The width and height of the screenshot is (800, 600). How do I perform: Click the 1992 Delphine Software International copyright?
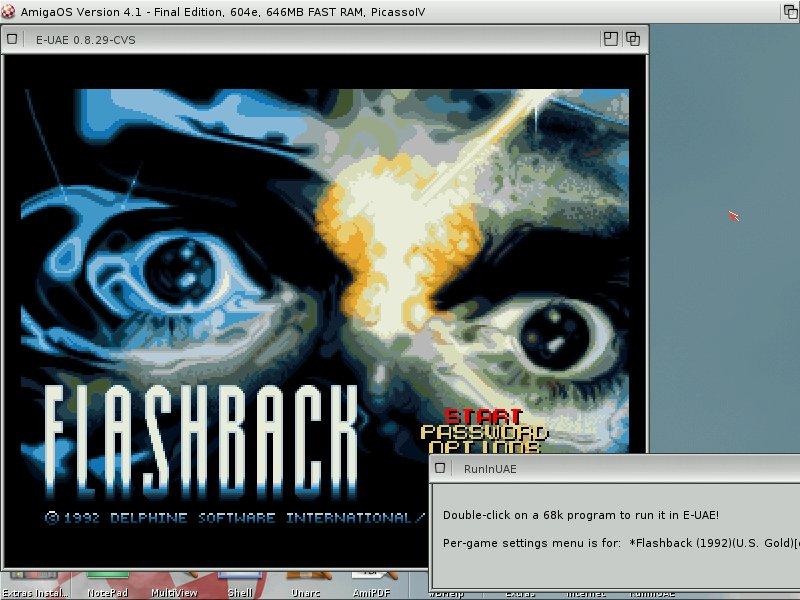click(x=235, y=518)
